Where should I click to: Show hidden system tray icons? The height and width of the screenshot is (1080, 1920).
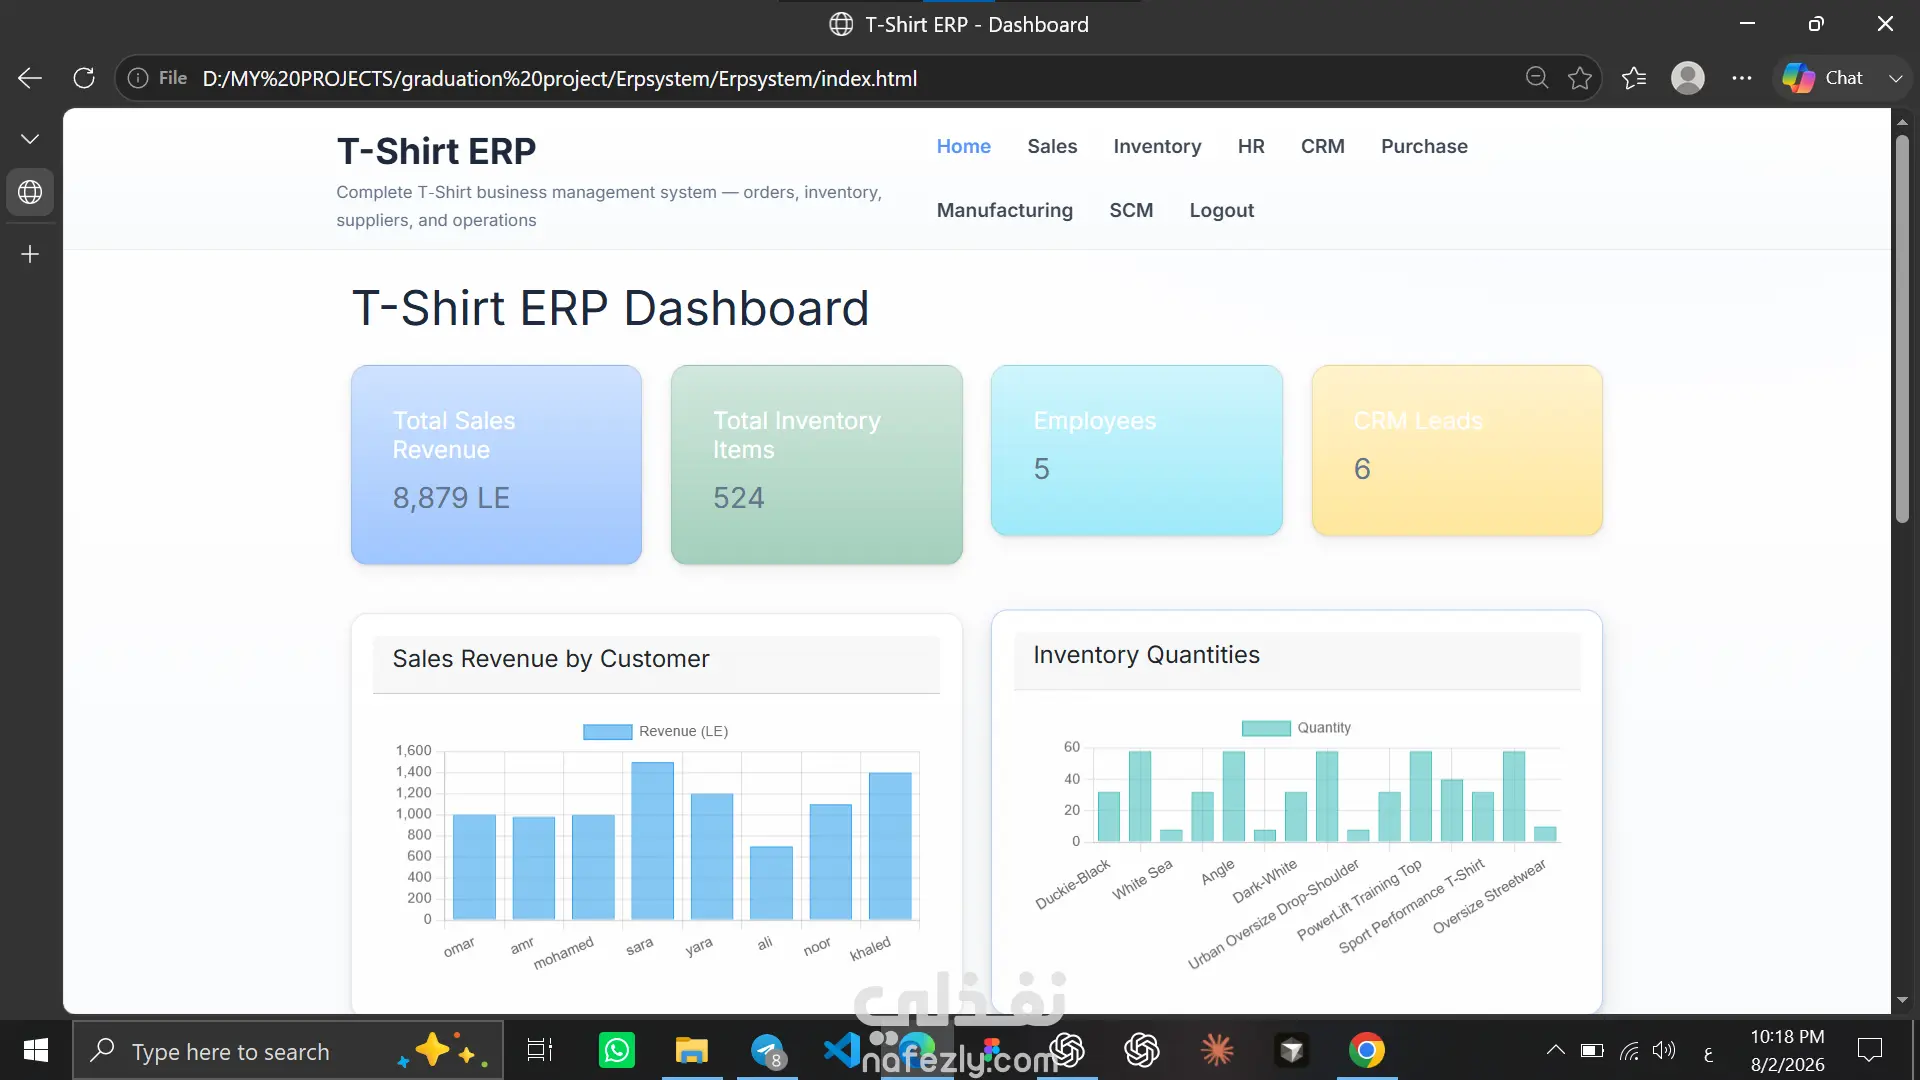point(1555,1050)
